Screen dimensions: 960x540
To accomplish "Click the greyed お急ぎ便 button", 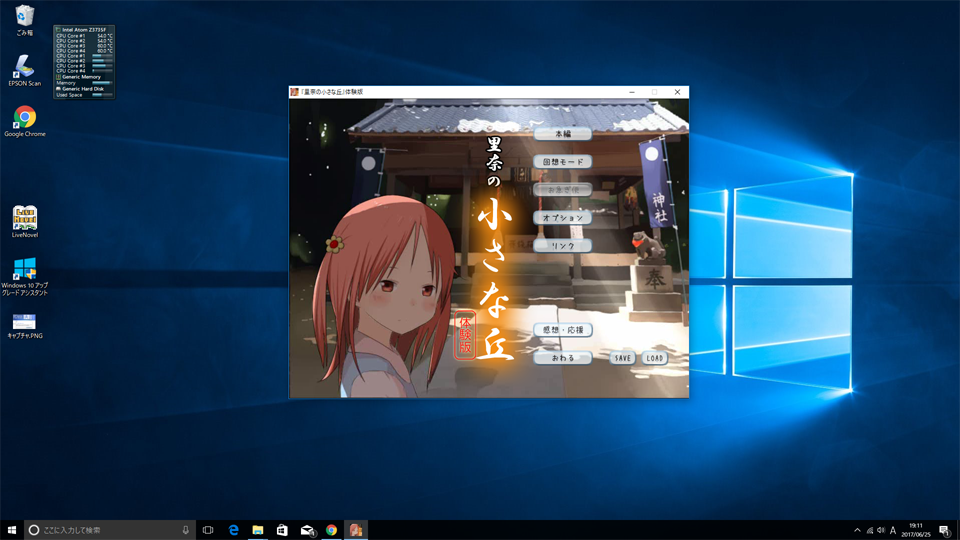I will (562, 190).
